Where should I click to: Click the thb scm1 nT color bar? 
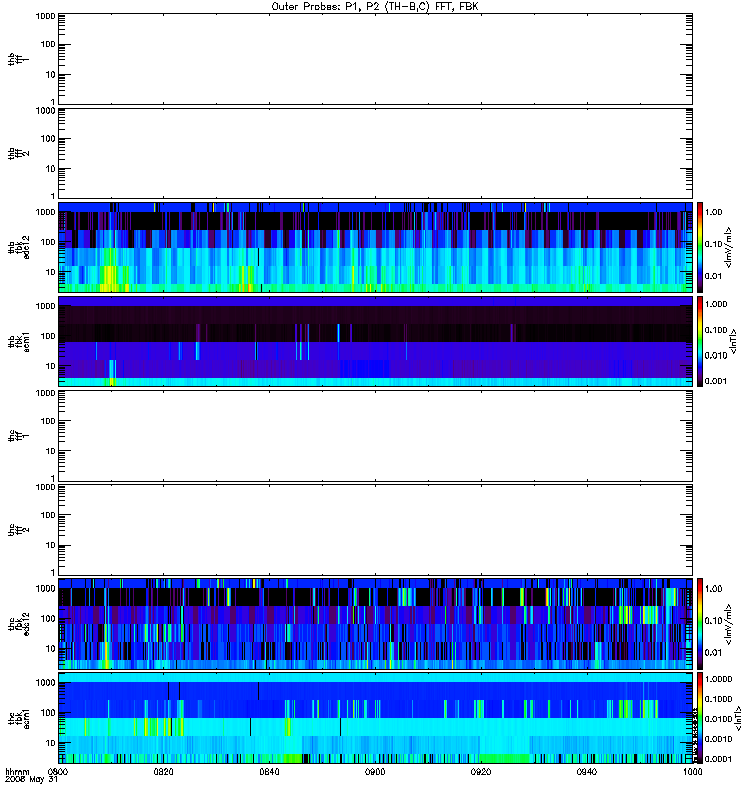700,341
